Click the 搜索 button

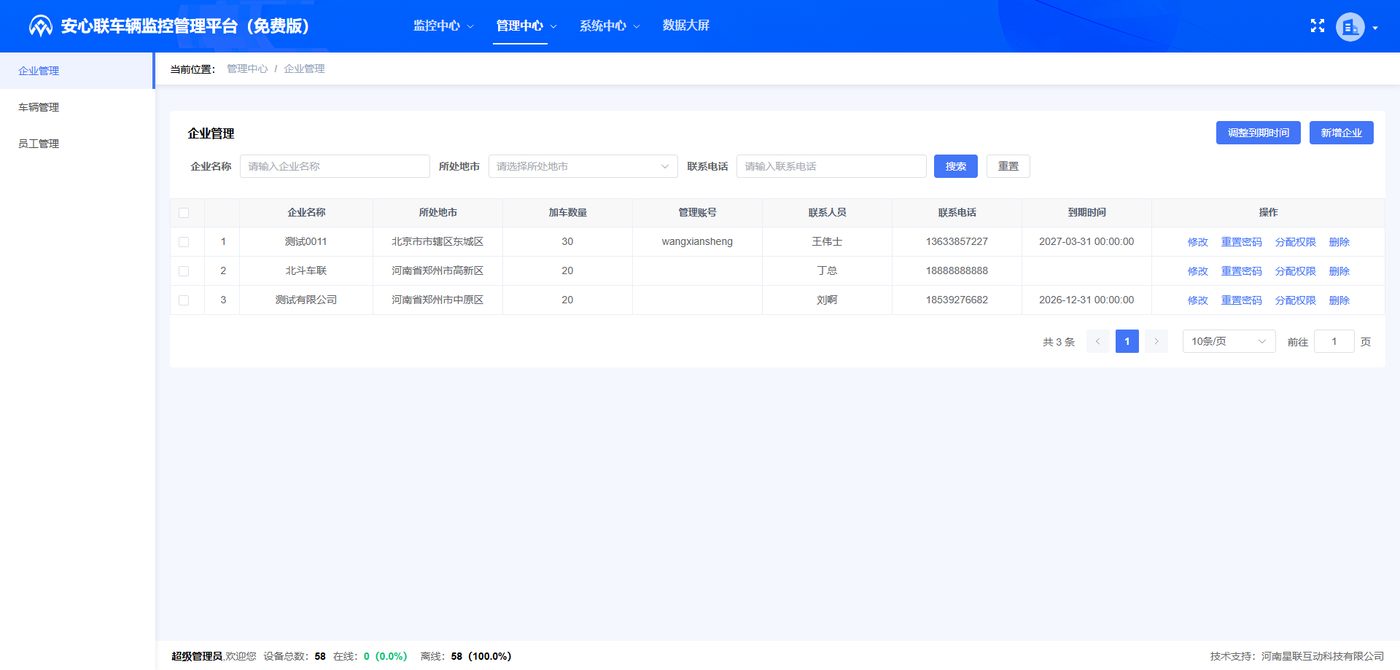click(x=956, y=166)
